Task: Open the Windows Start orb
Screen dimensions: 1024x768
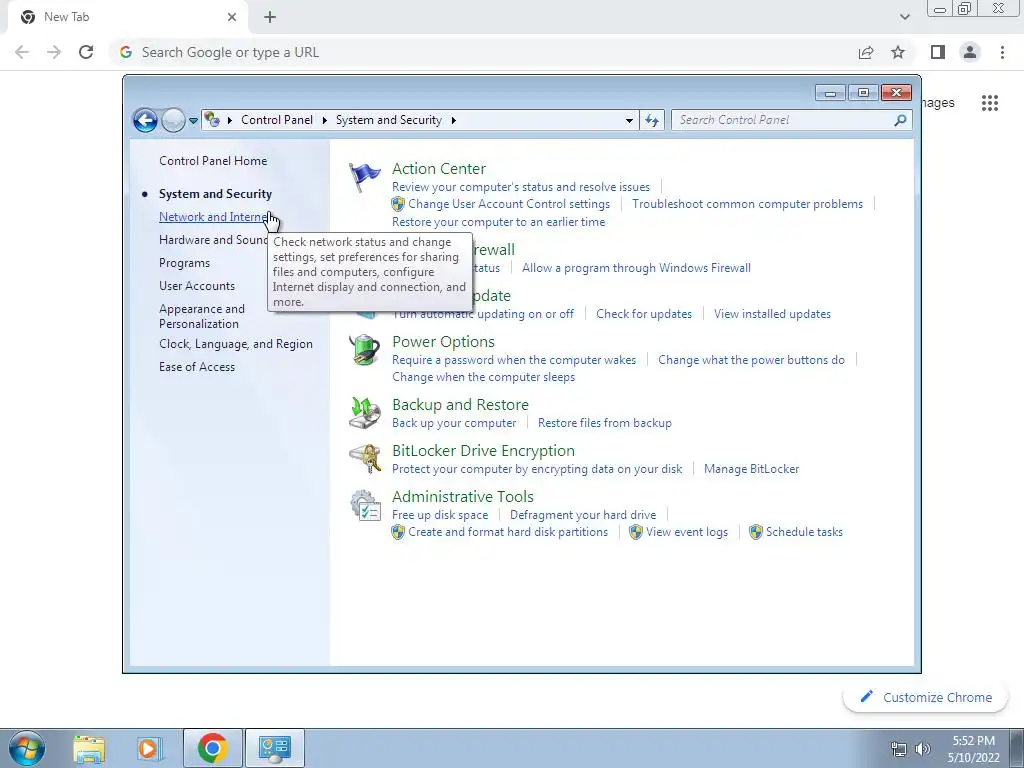Action: tap(26, 748)
